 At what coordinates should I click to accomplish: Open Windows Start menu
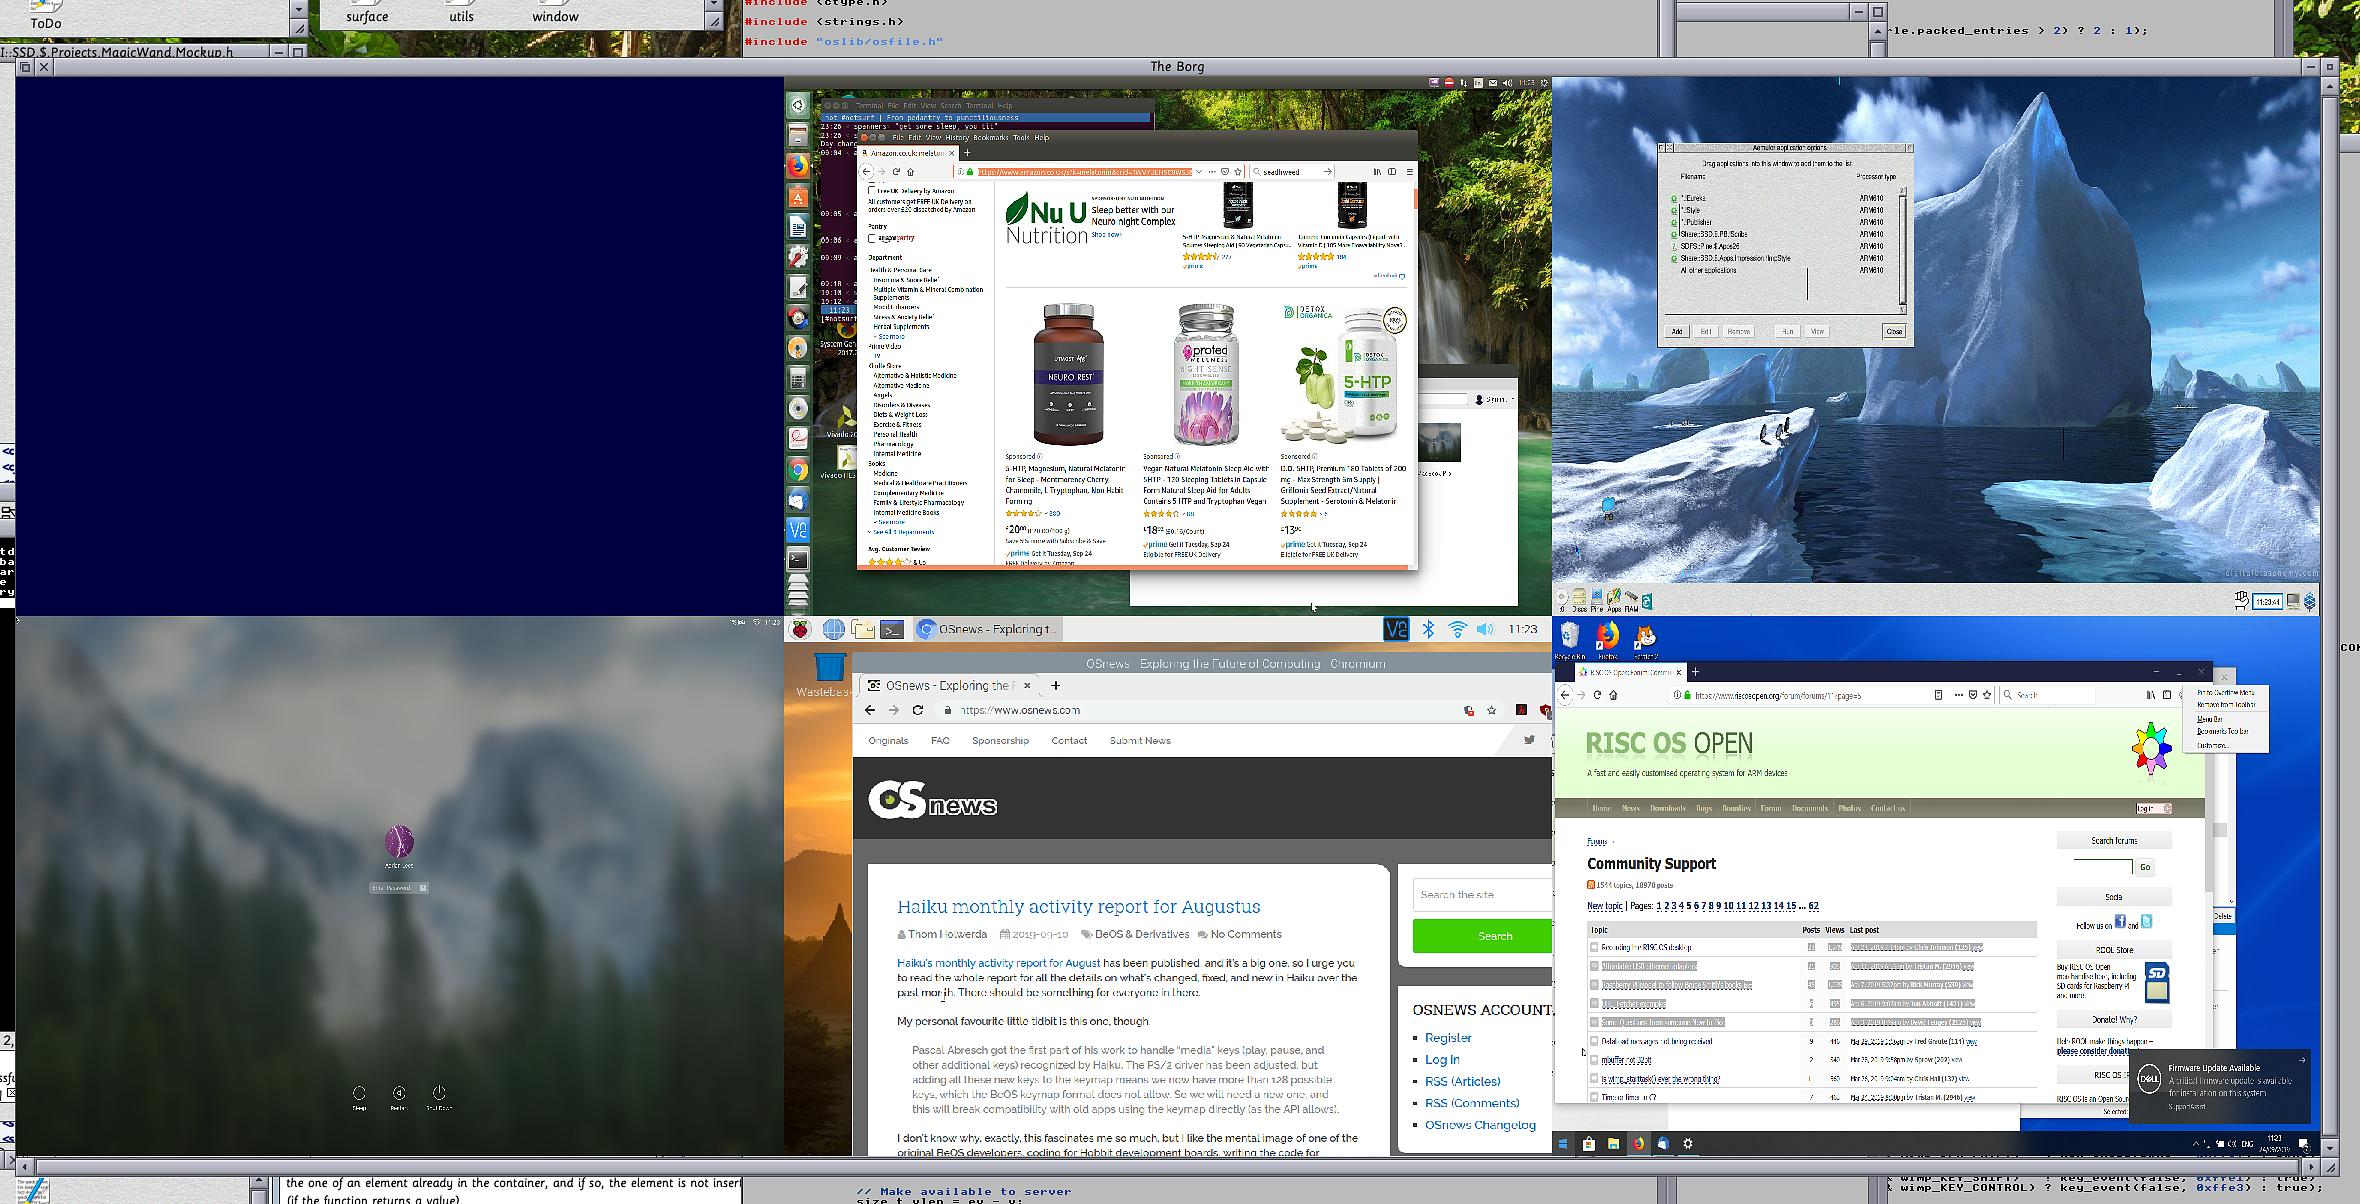pyautogui.click(x=1563, y=1144)
